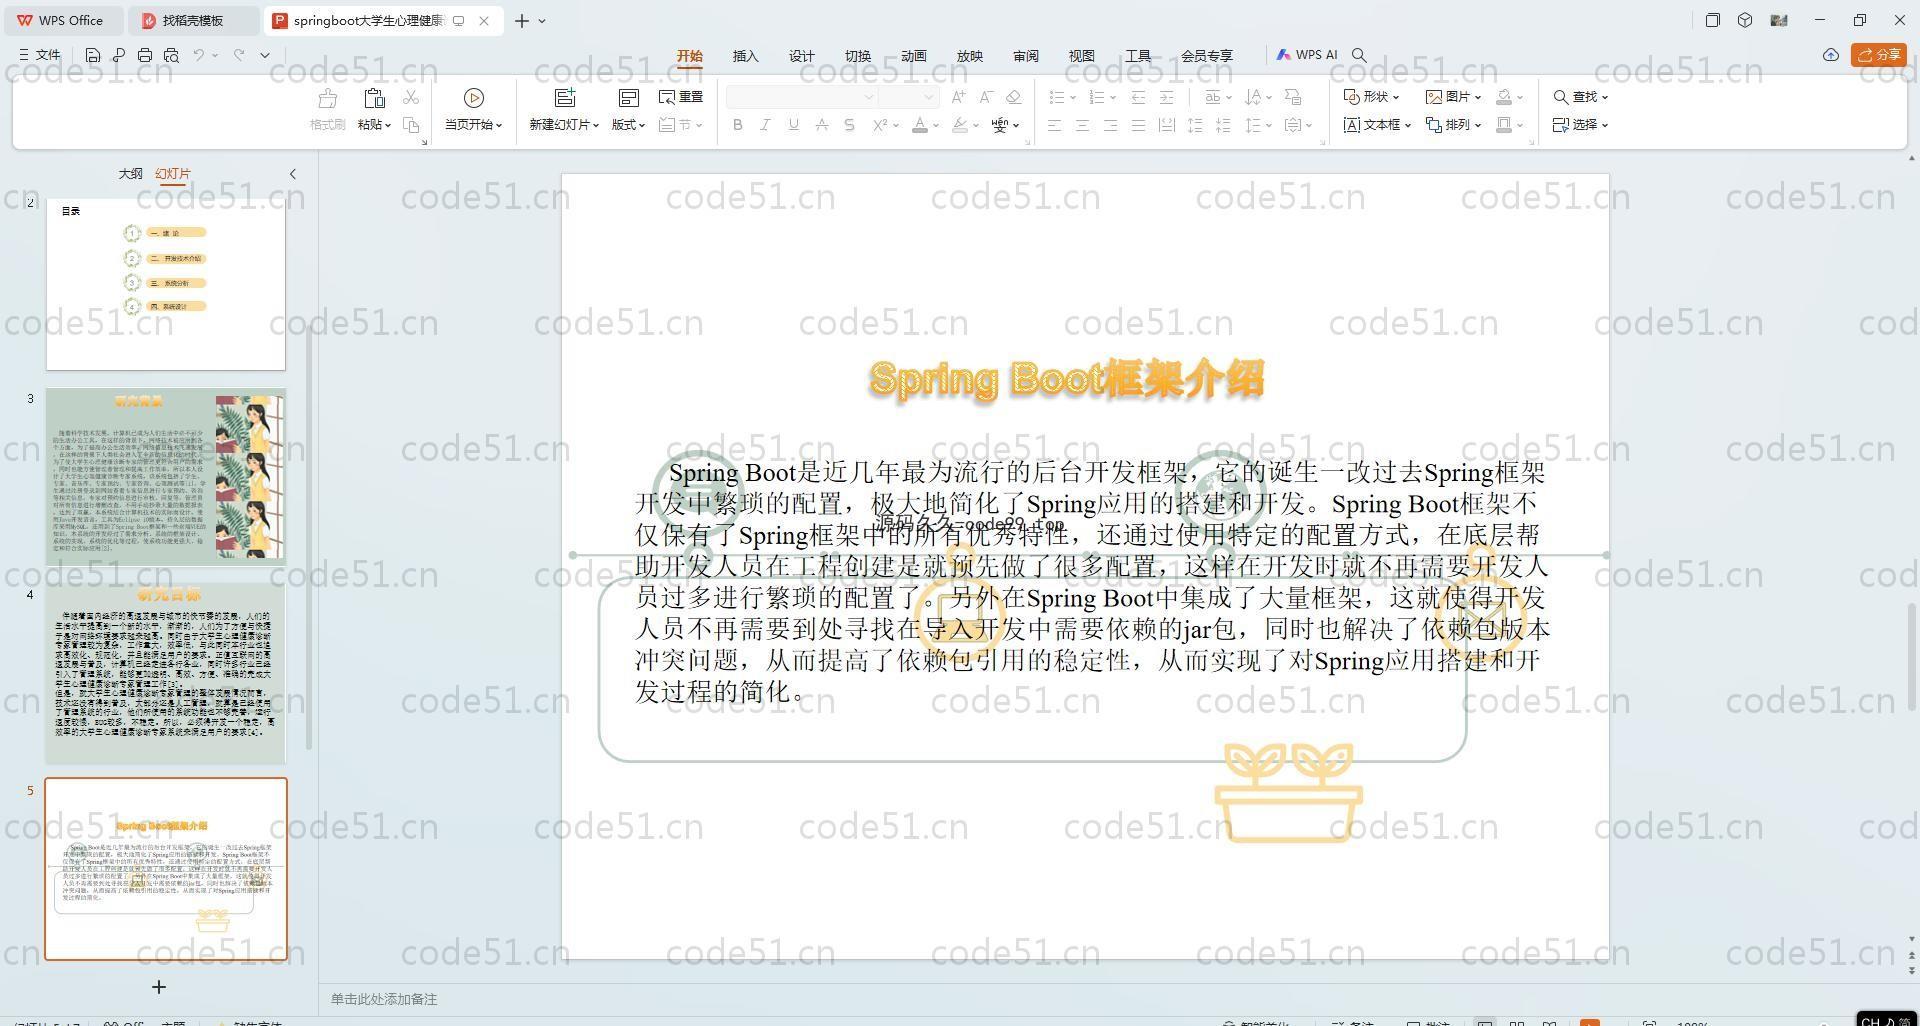Image resolution: width=1920 pixels, height=1026 pixels.
Task: Open the Design (设计) ribbon tab
Action: 802,56
